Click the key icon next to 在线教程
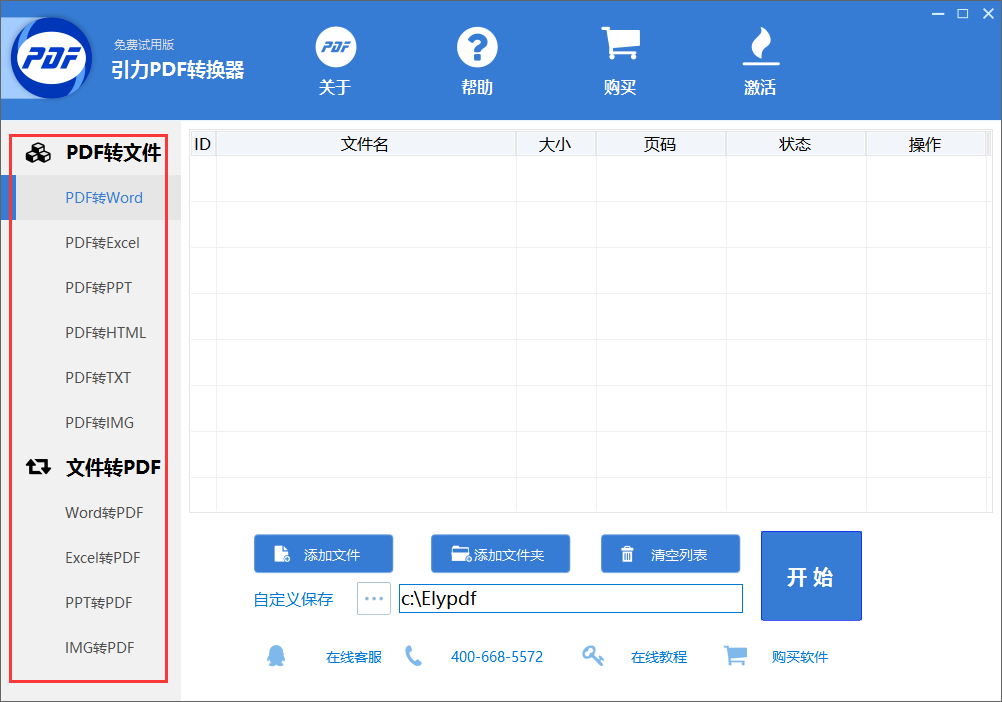1002x702 pixels. click(593, 656)
